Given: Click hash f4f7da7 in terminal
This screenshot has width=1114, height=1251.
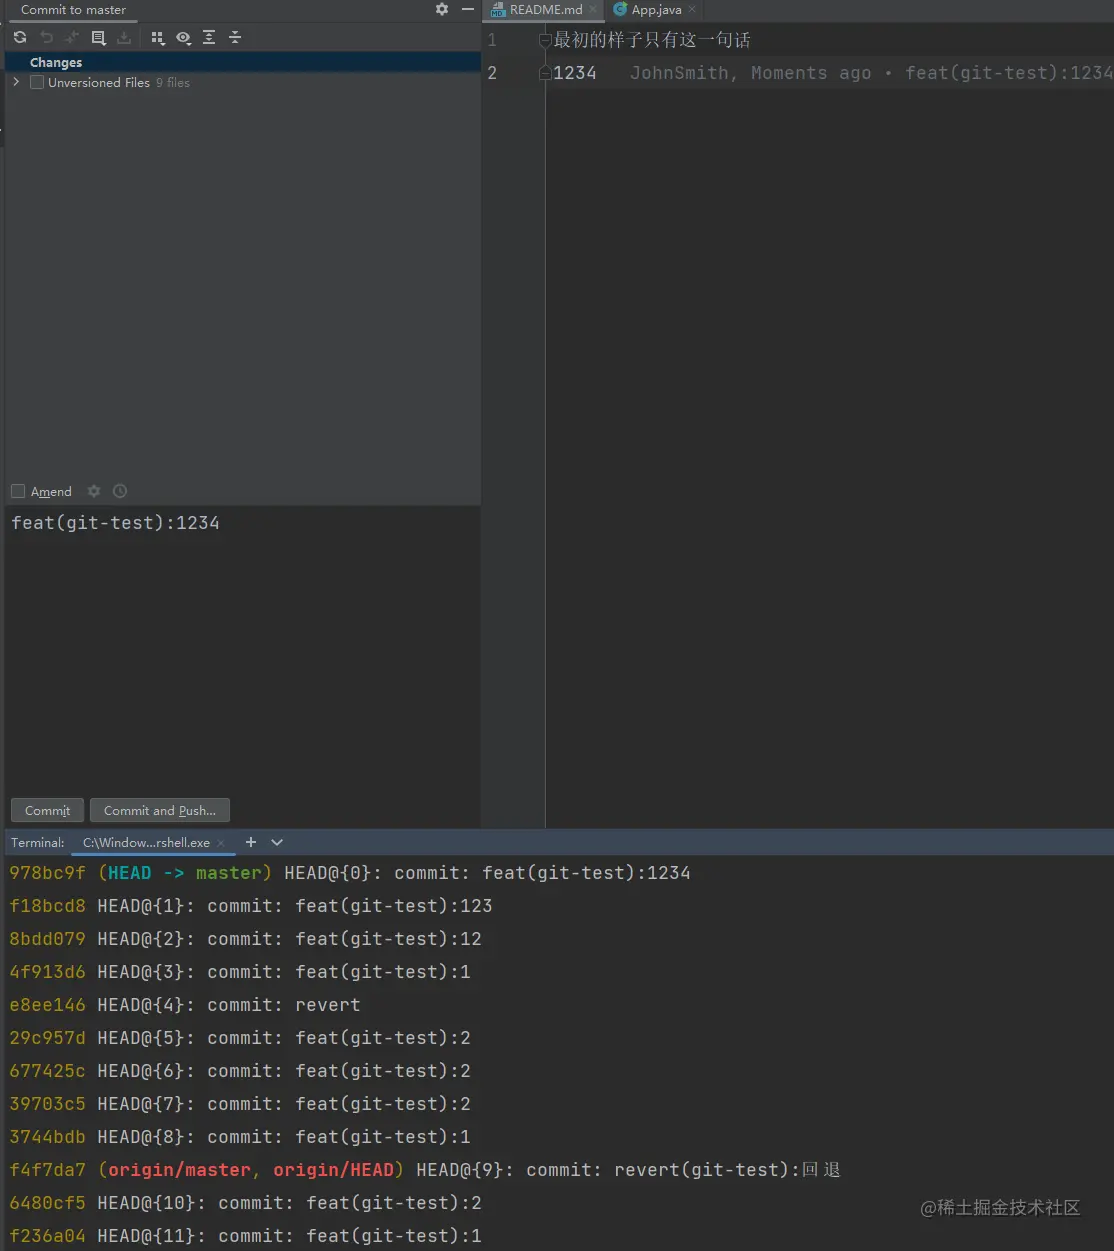Looking at the screenshot, I should tap(48, 1170).
